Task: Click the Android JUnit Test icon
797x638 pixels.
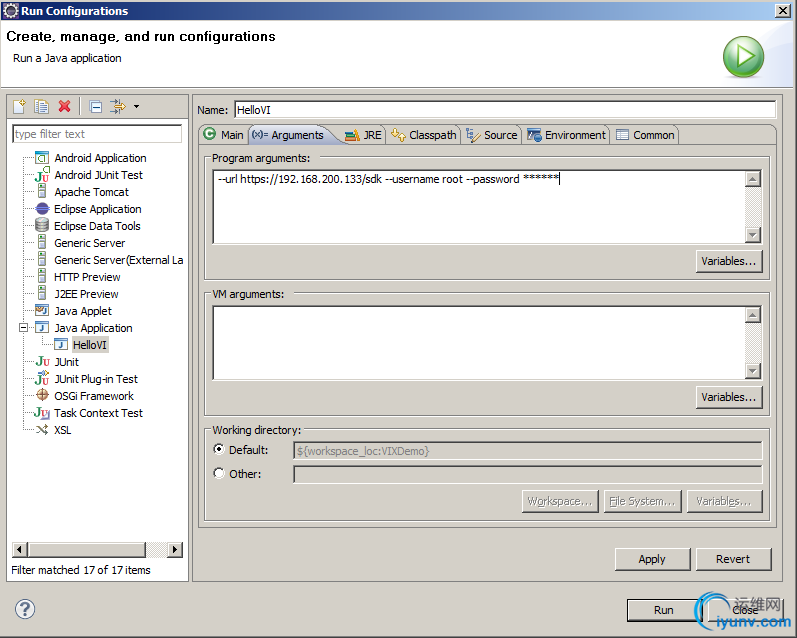Action: click(42, 175)
